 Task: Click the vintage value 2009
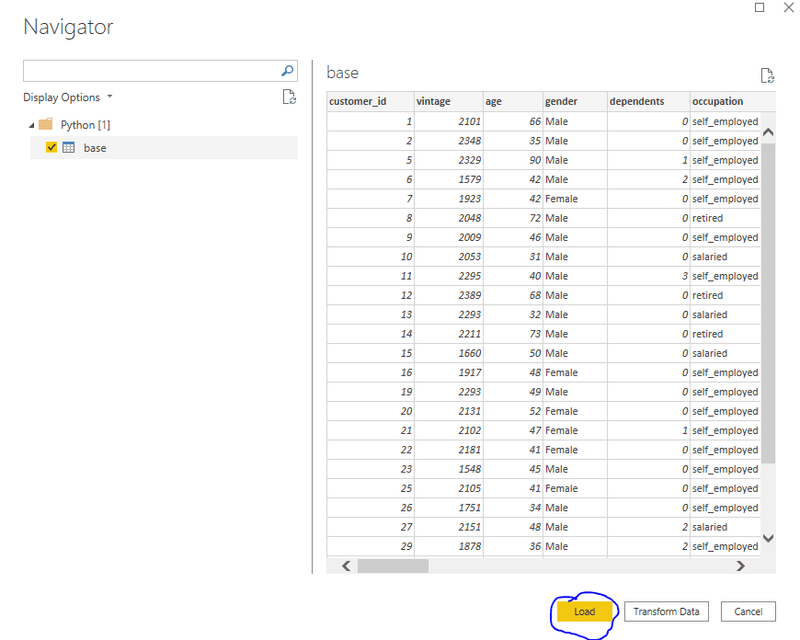(469, 237)
